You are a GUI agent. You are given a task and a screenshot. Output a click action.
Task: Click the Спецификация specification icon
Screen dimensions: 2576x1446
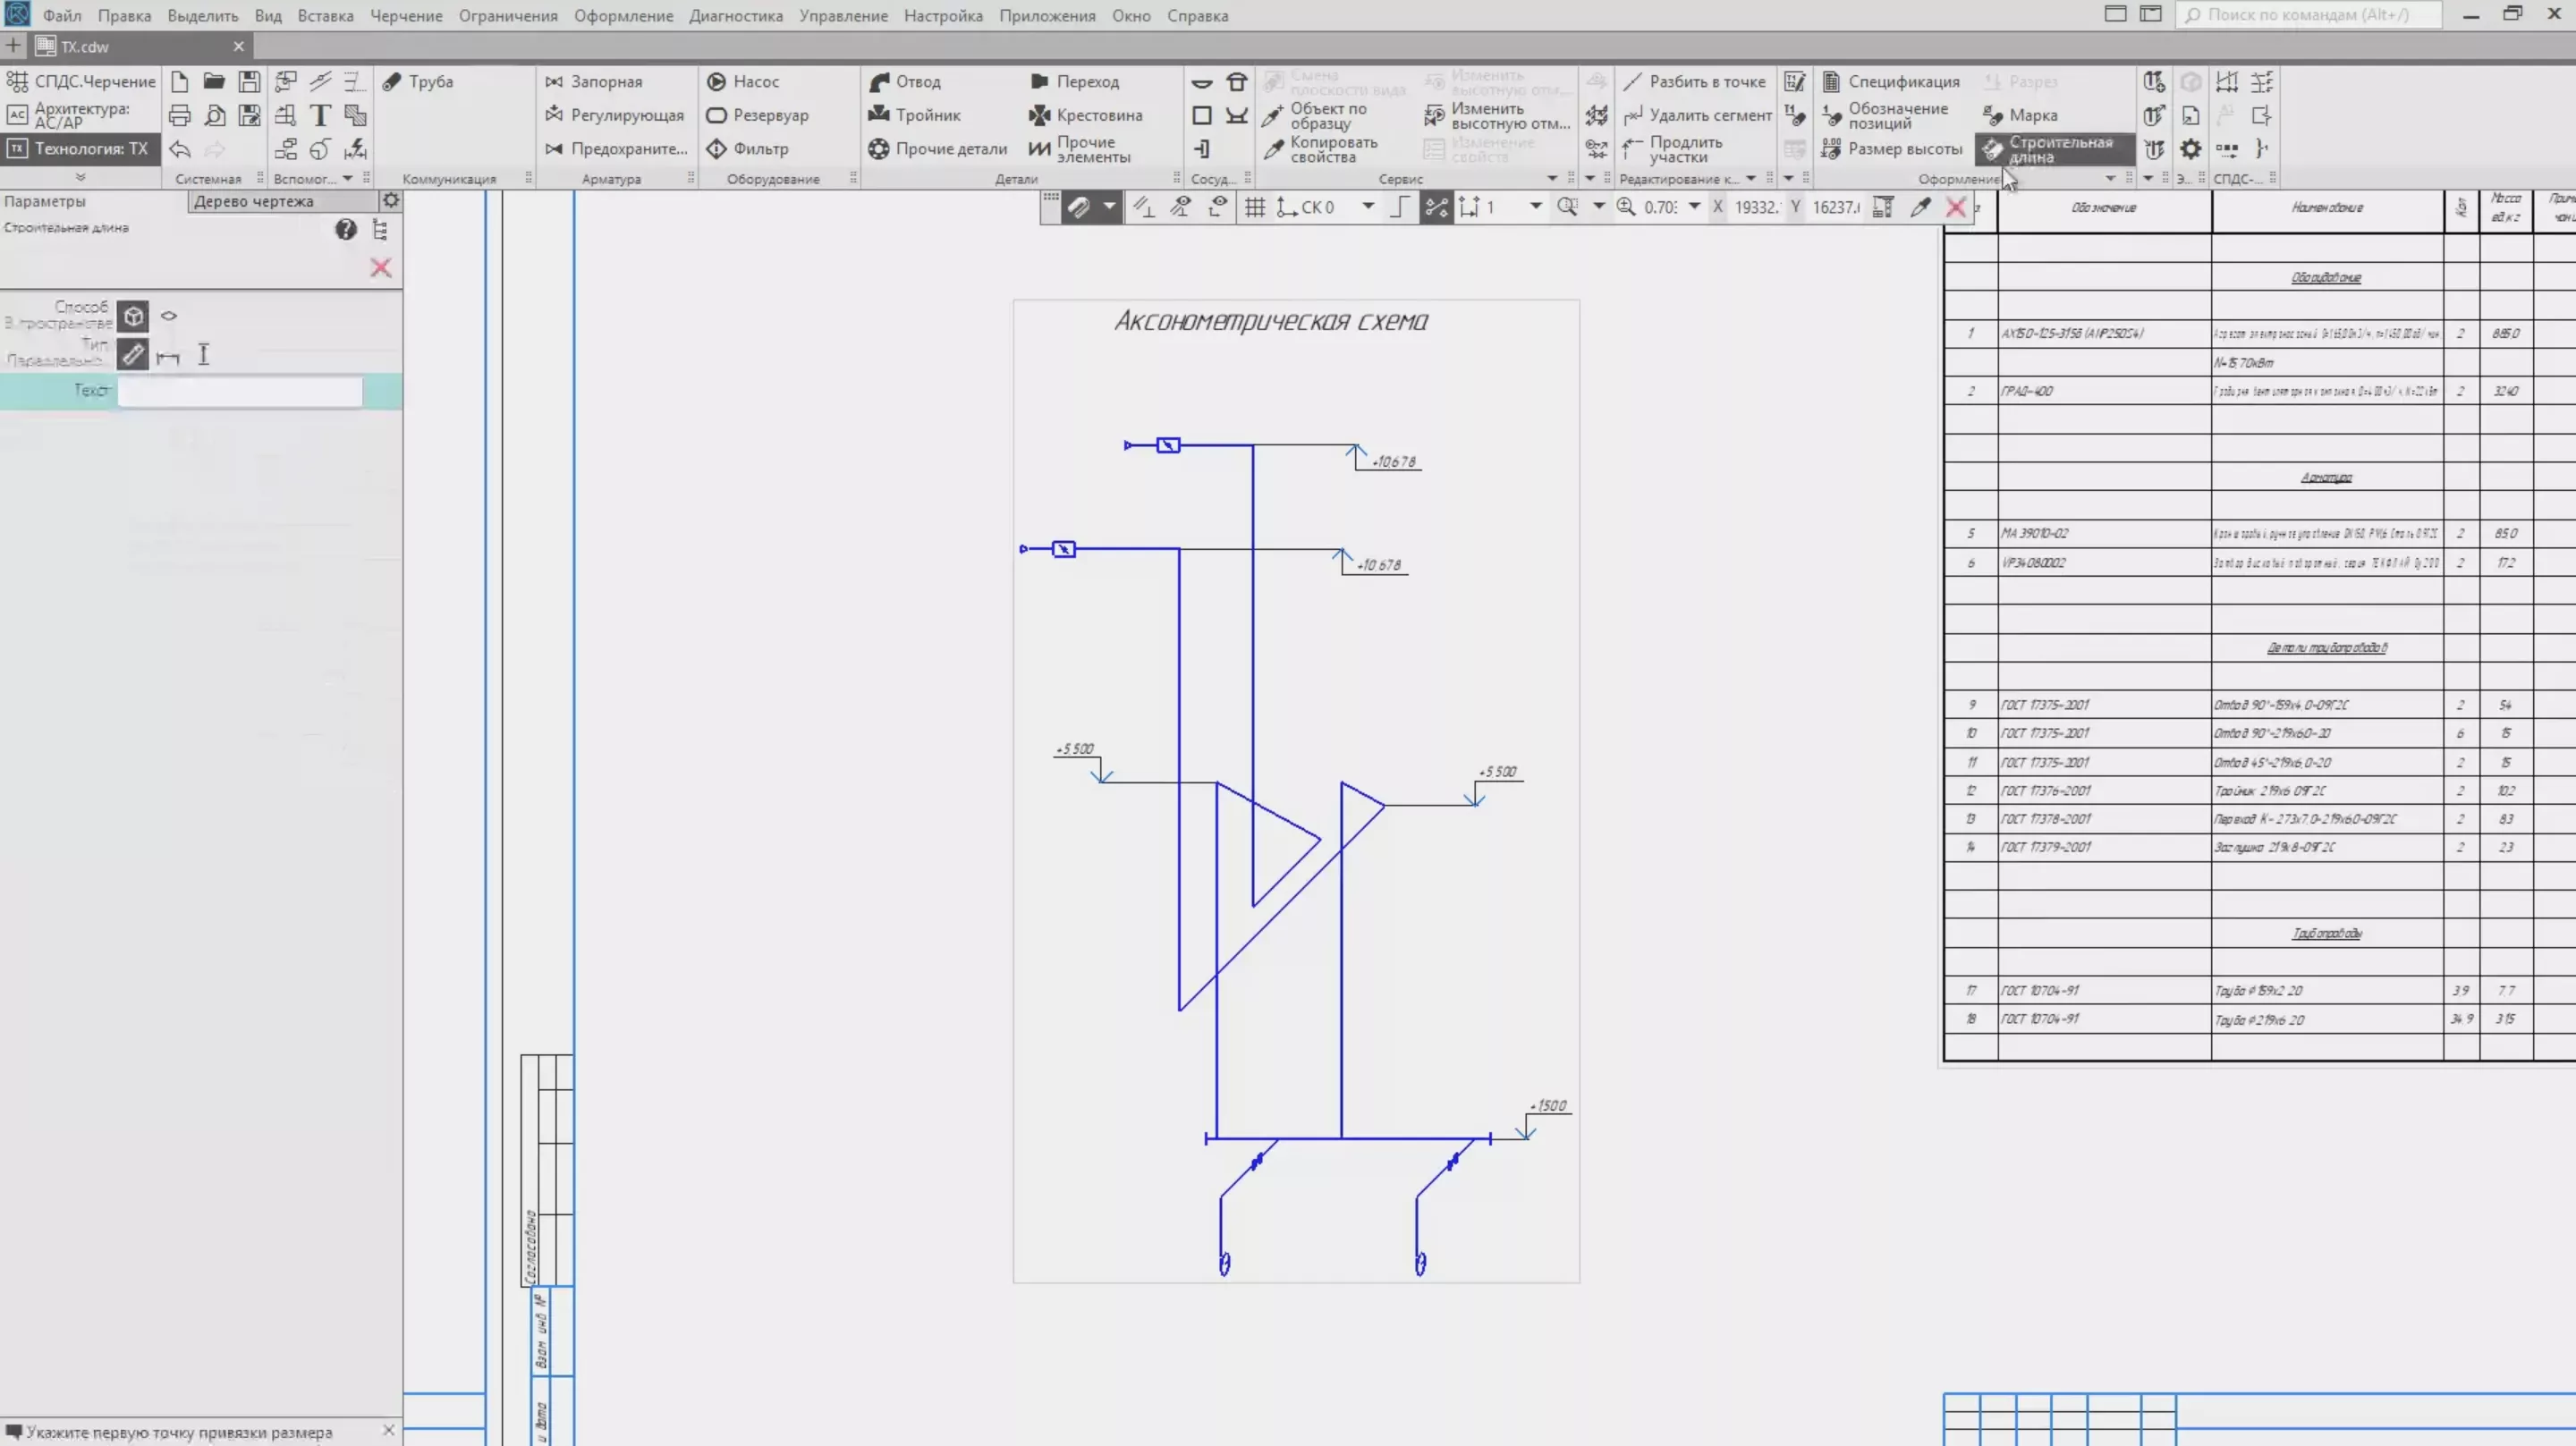pos(1831,81)
